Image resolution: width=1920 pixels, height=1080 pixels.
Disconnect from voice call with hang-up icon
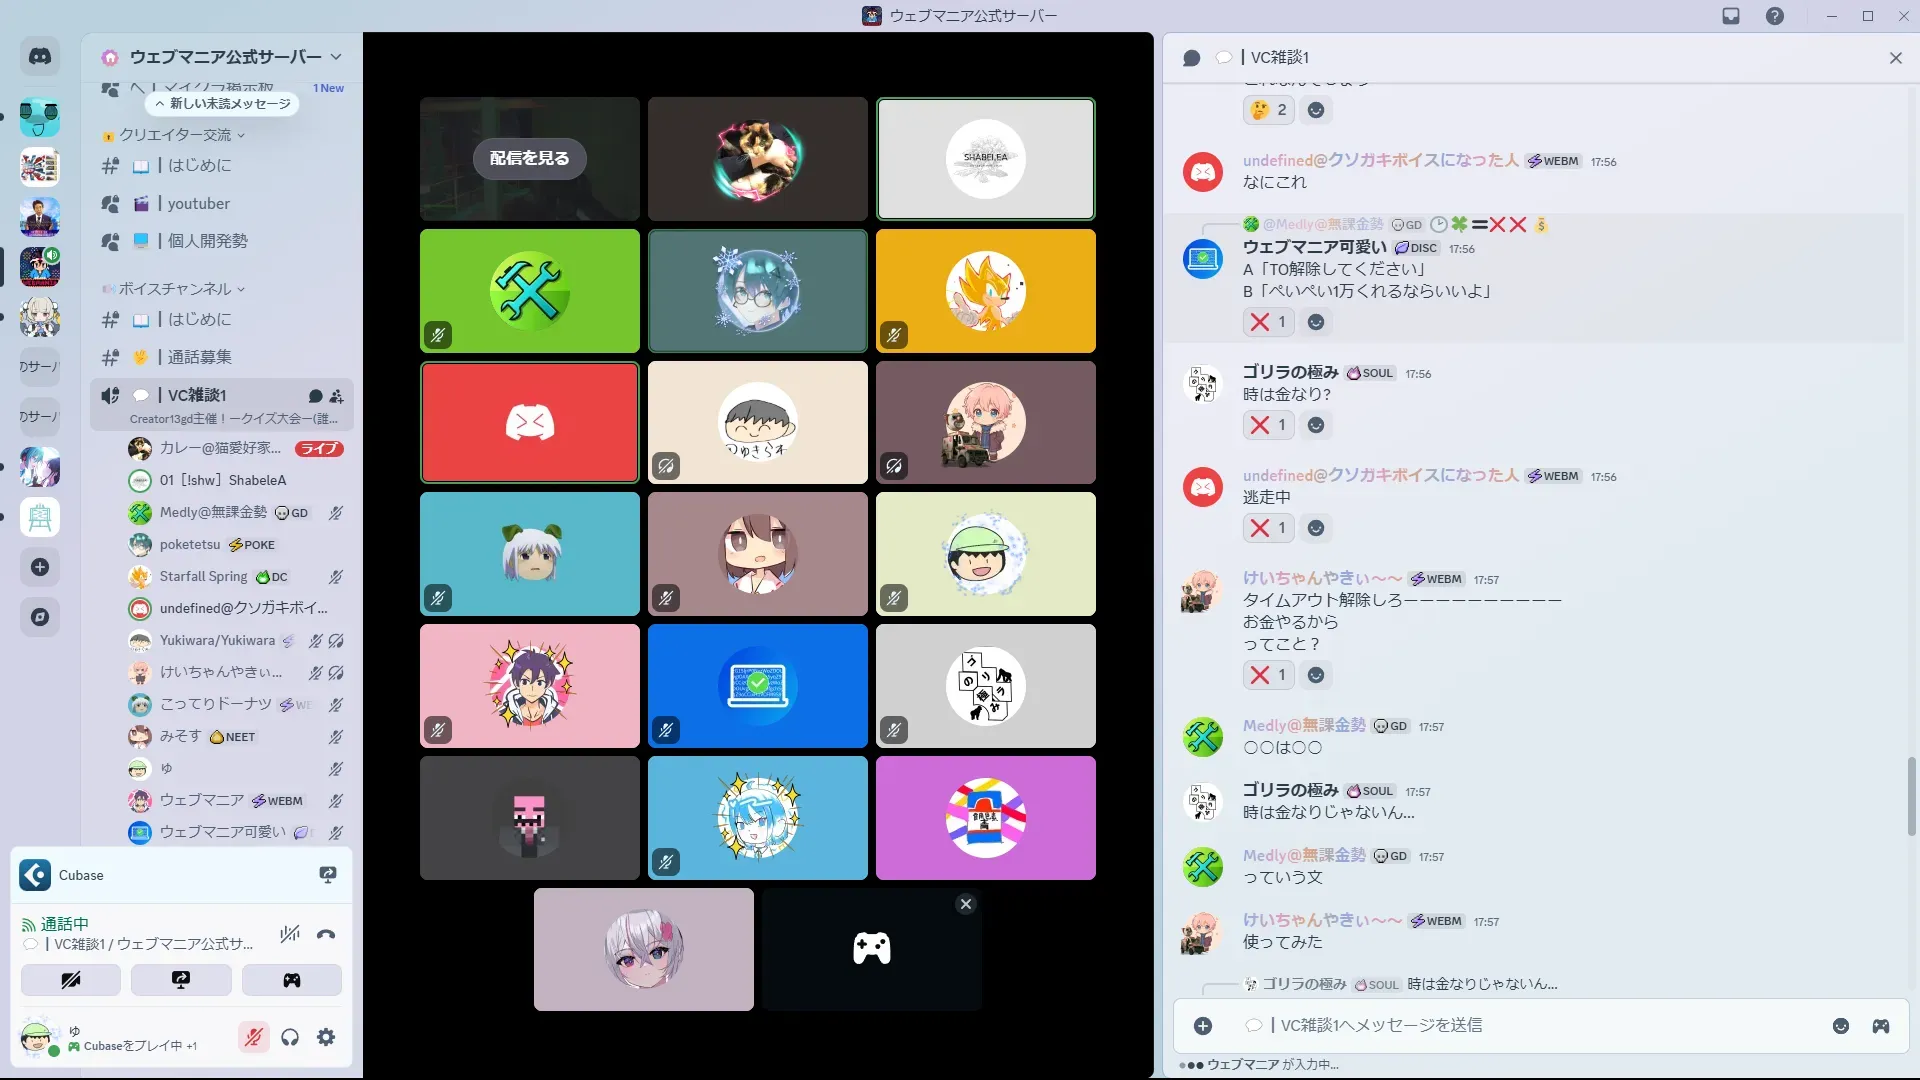tap(326, 934)
